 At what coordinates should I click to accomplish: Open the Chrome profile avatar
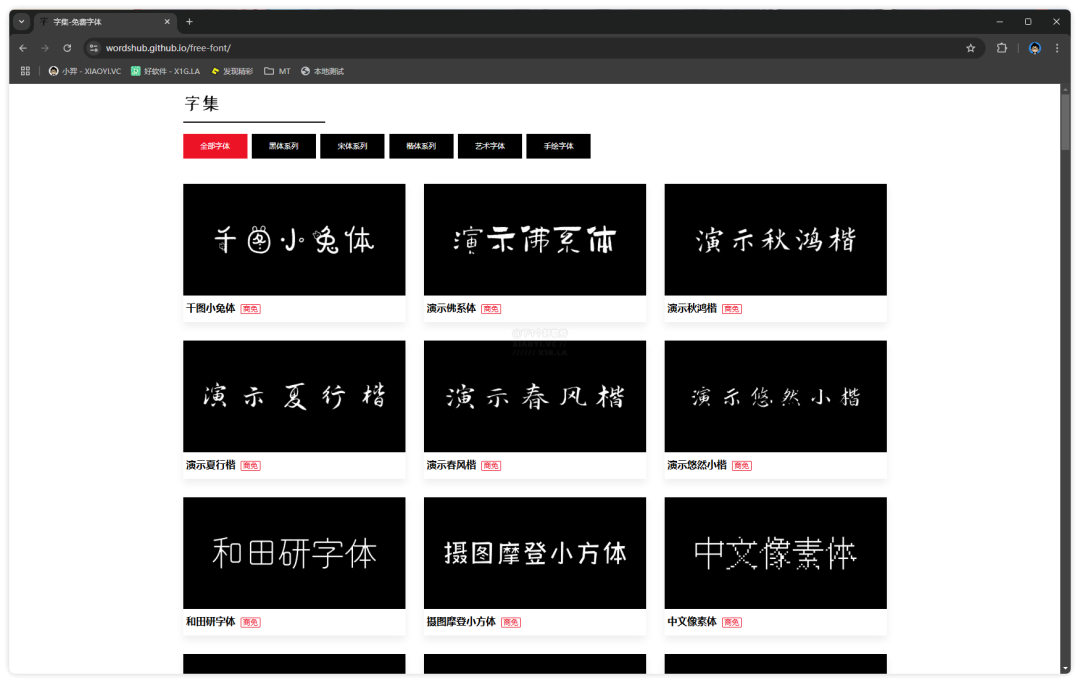click(1035, 48)
